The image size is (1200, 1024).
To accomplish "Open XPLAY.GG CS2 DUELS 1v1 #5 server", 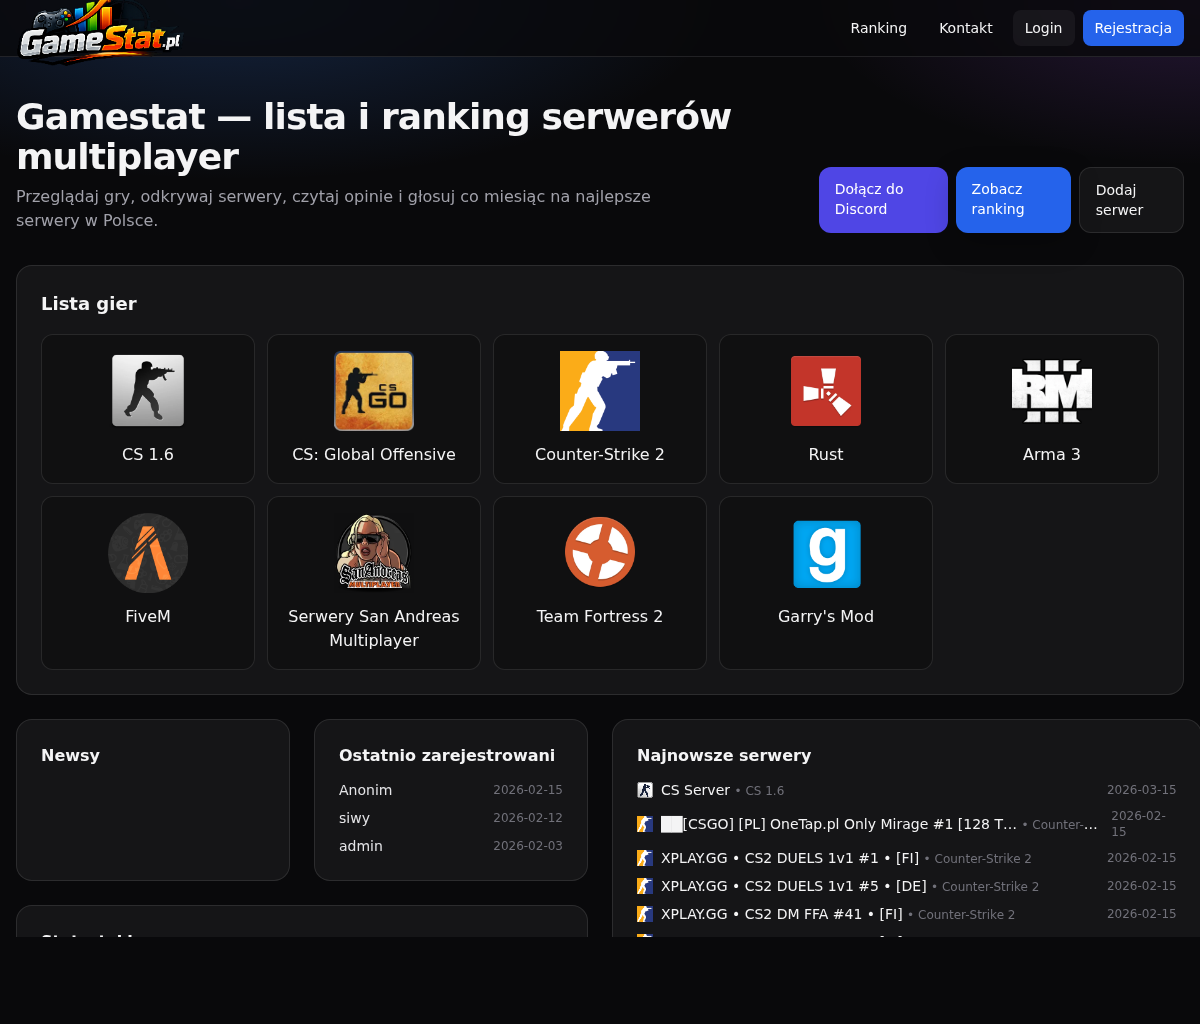I will coord(794,886).
